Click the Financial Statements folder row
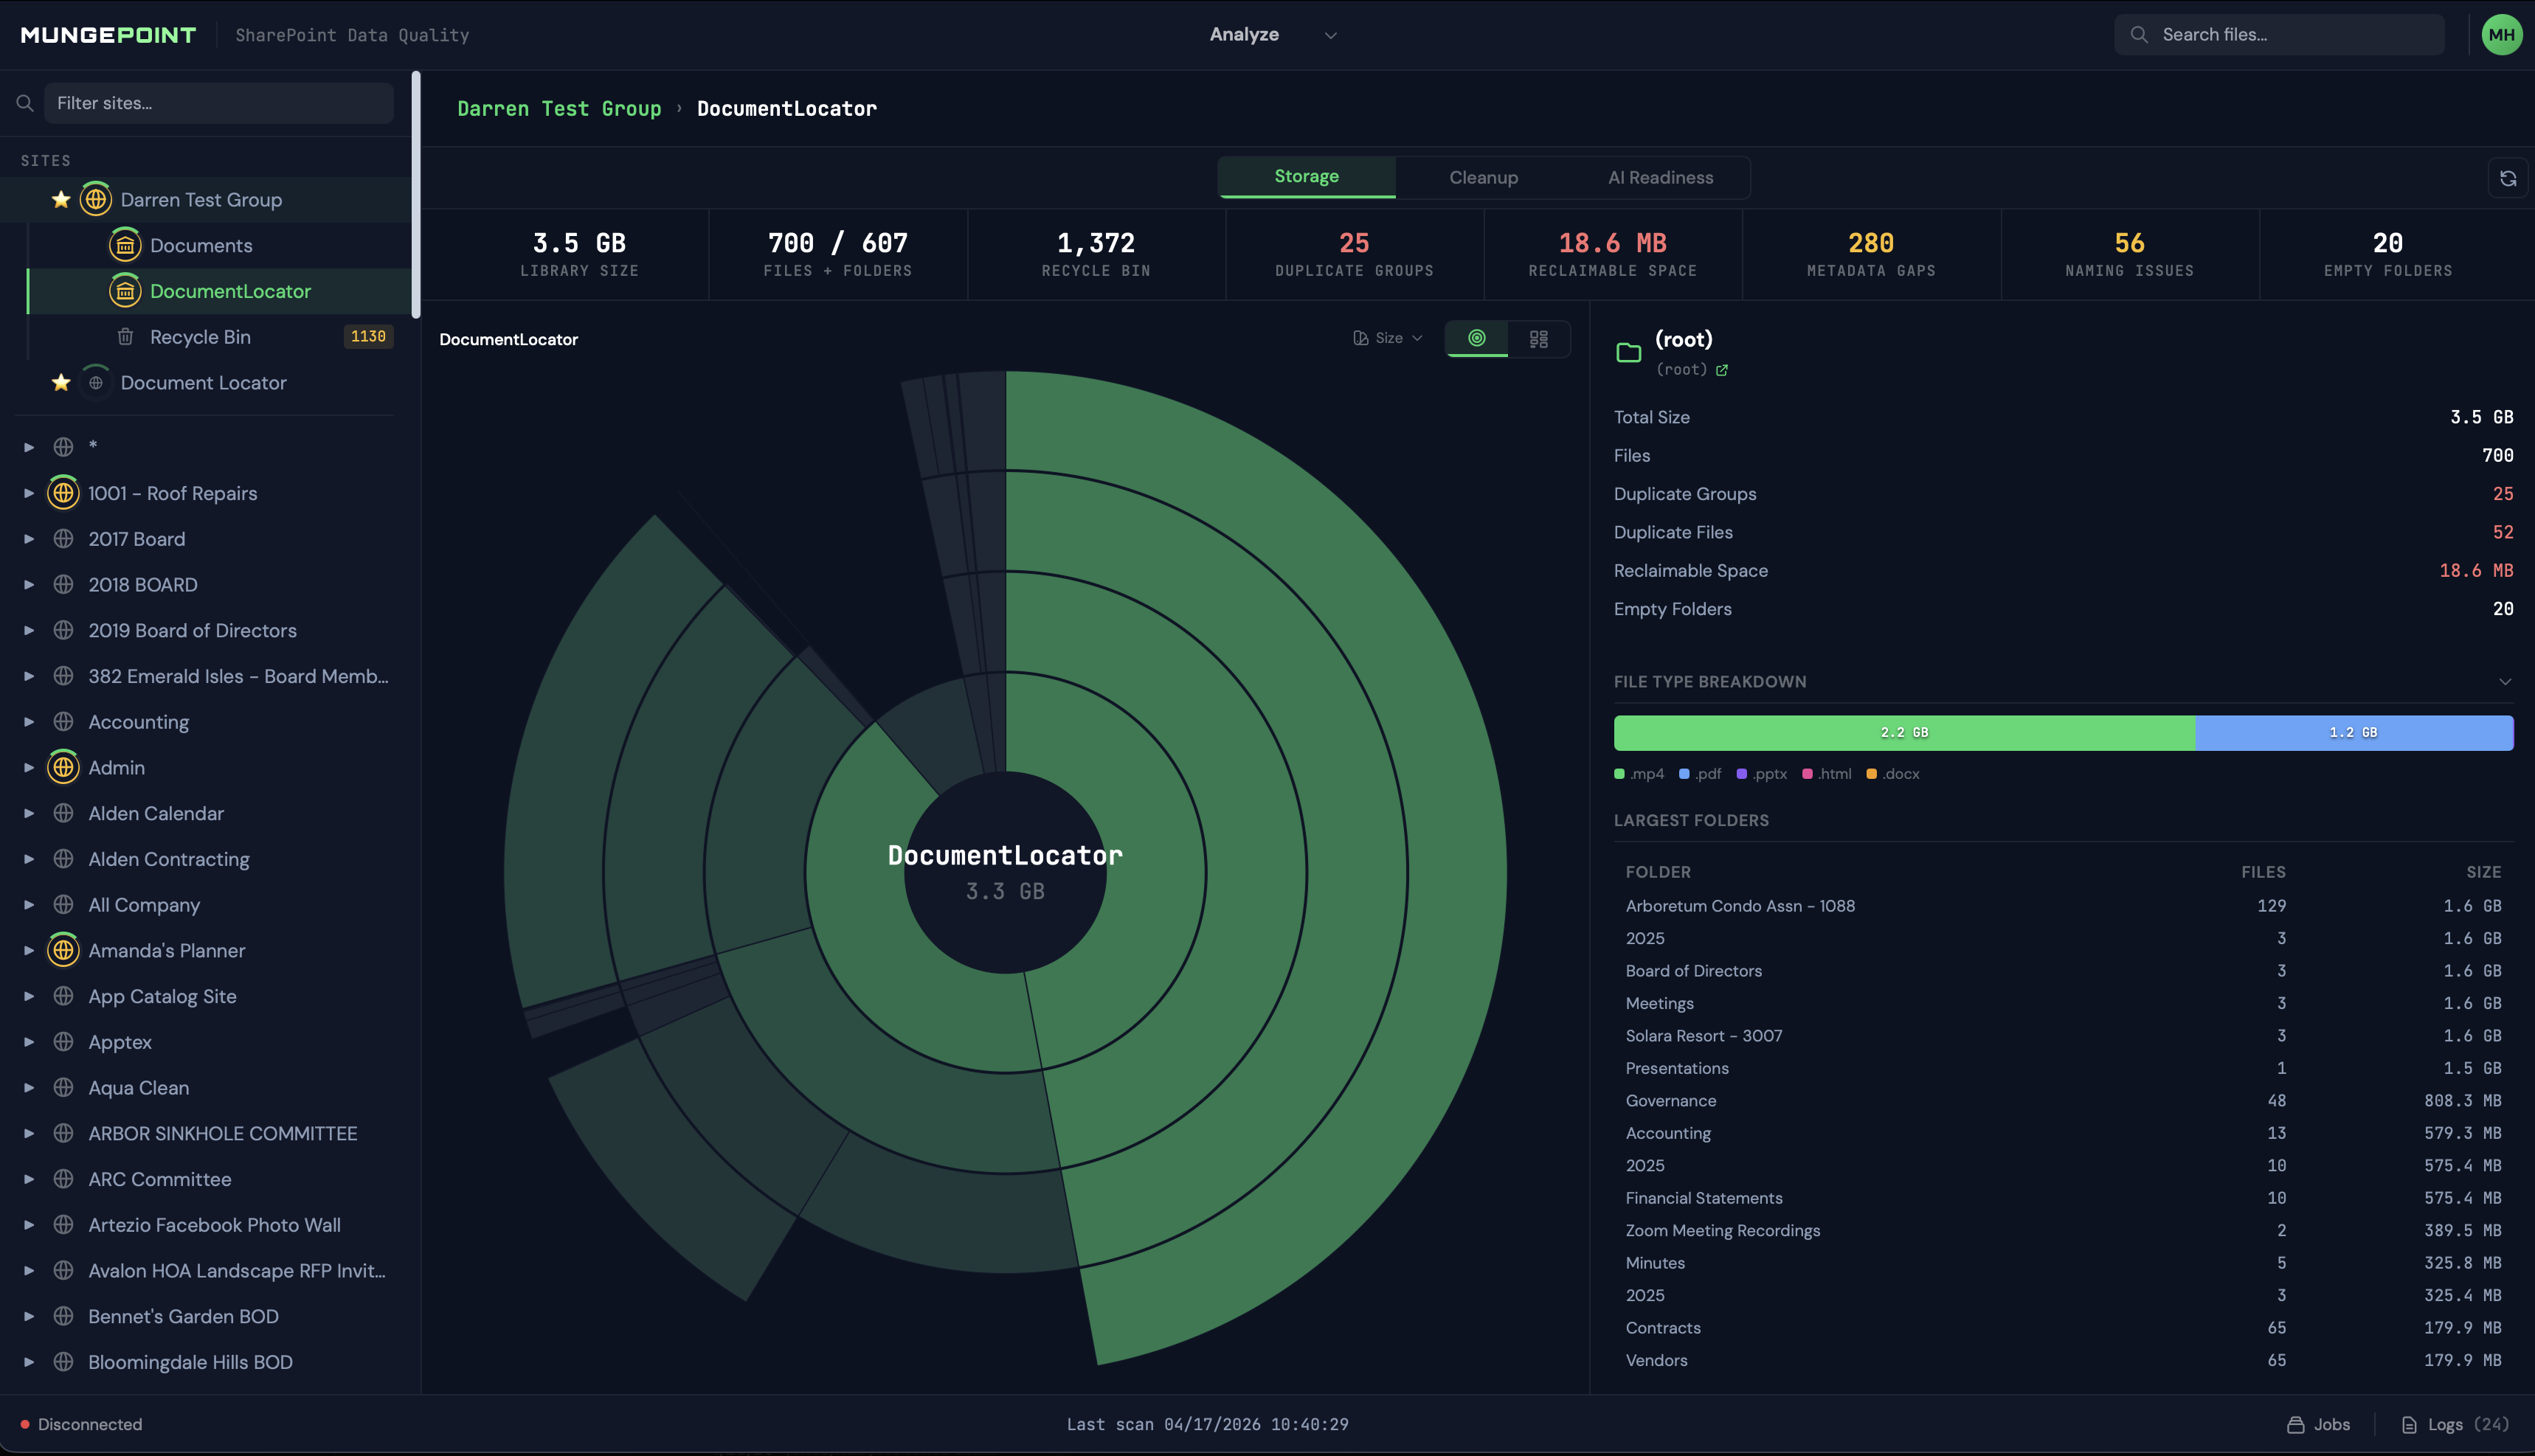 (x=2063, y=1198)
